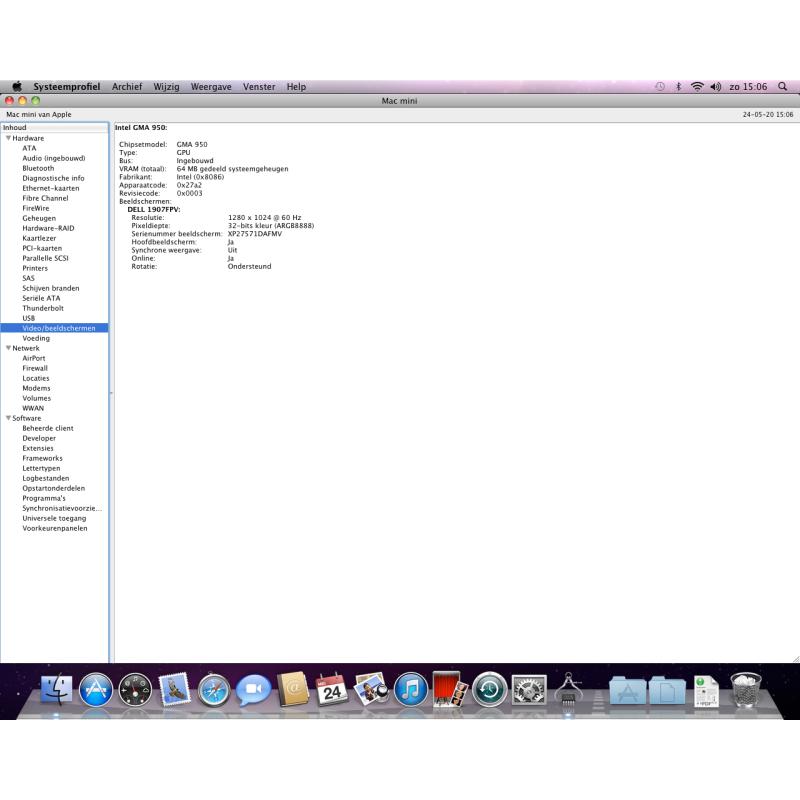The height and width of the screenshot is (800, 800).
Task: Open the Trash in dock
Action: pyautogui.click(x=746, y=689)
